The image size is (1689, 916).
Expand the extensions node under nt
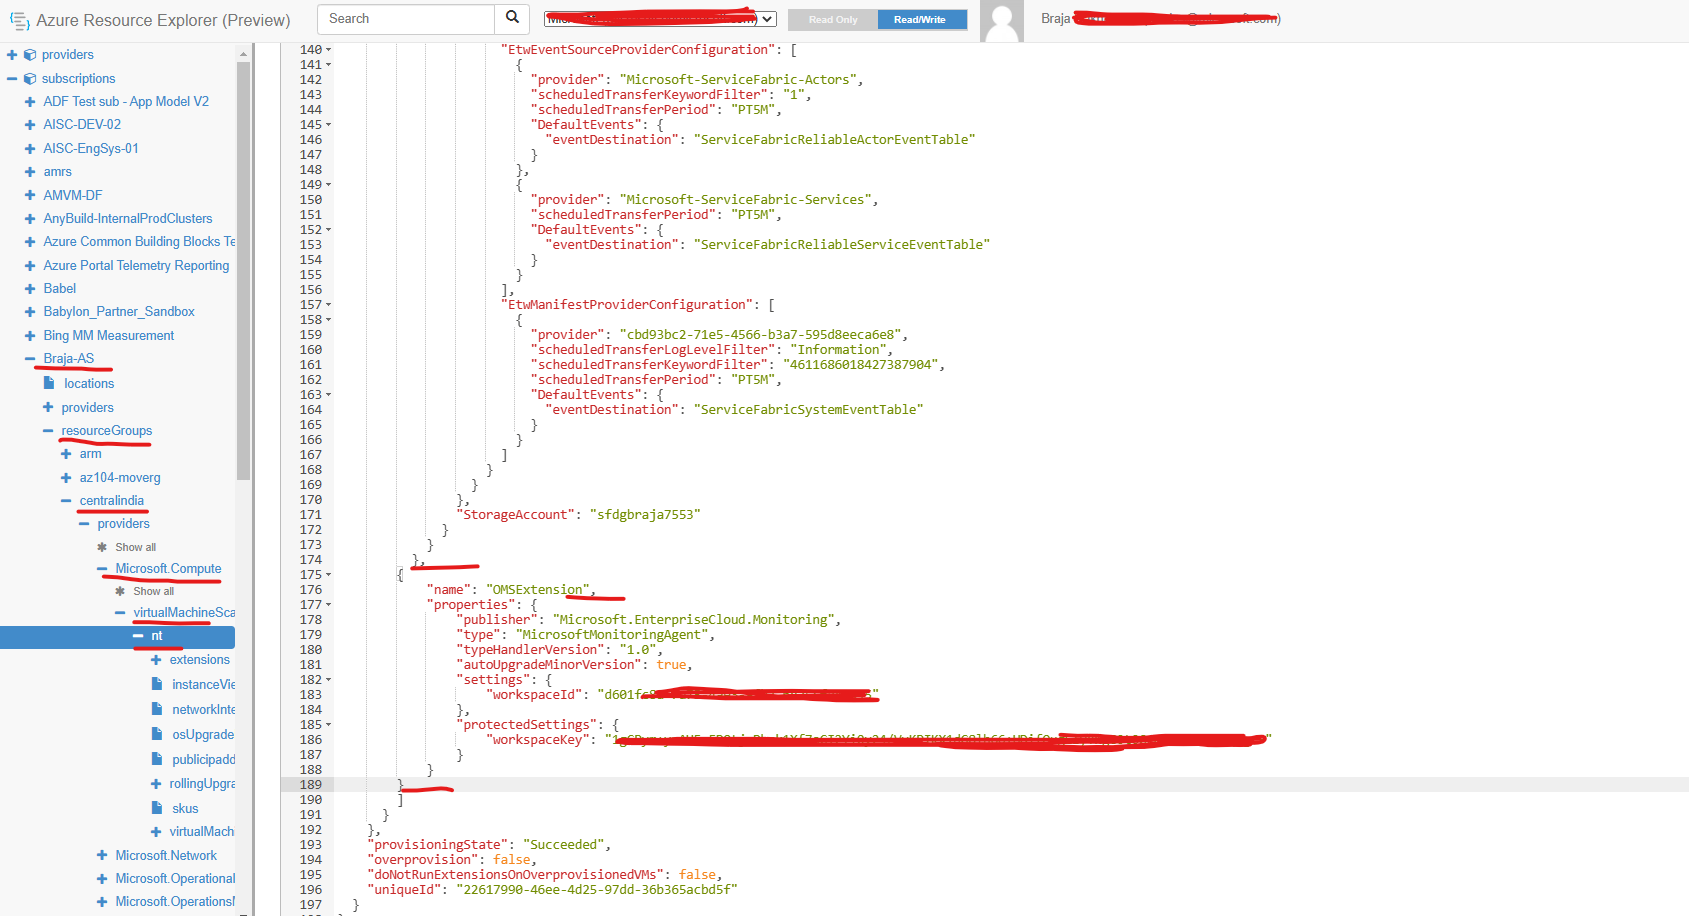point(156,660)
